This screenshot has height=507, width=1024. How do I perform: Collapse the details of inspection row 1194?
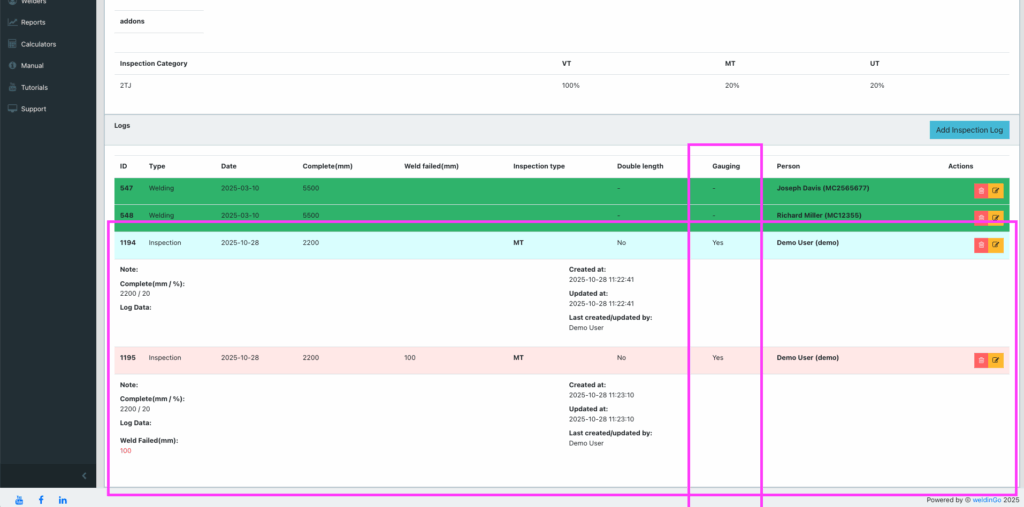[400, 243]
